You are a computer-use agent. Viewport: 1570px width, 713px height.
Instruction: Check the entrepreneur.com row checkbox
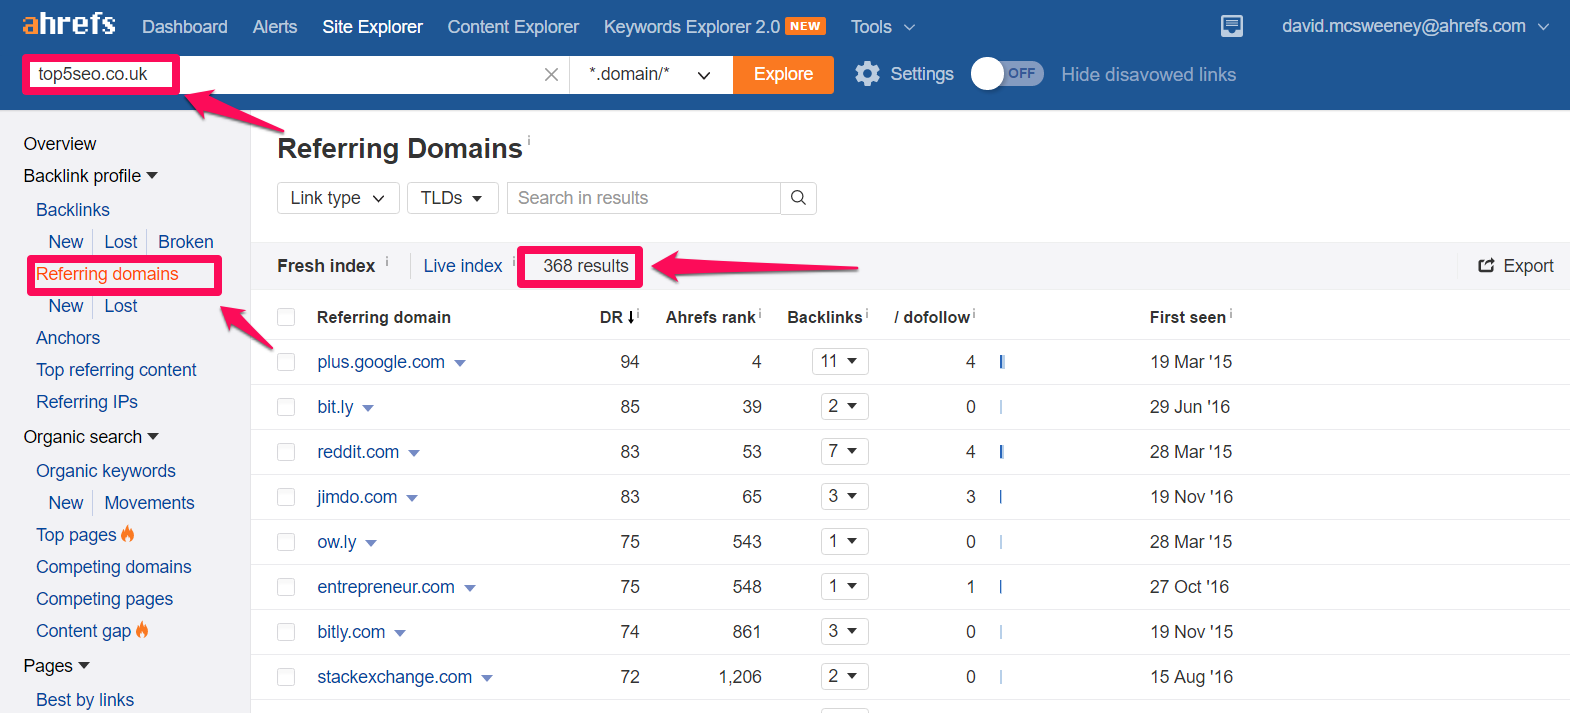[x=286, y=587]
